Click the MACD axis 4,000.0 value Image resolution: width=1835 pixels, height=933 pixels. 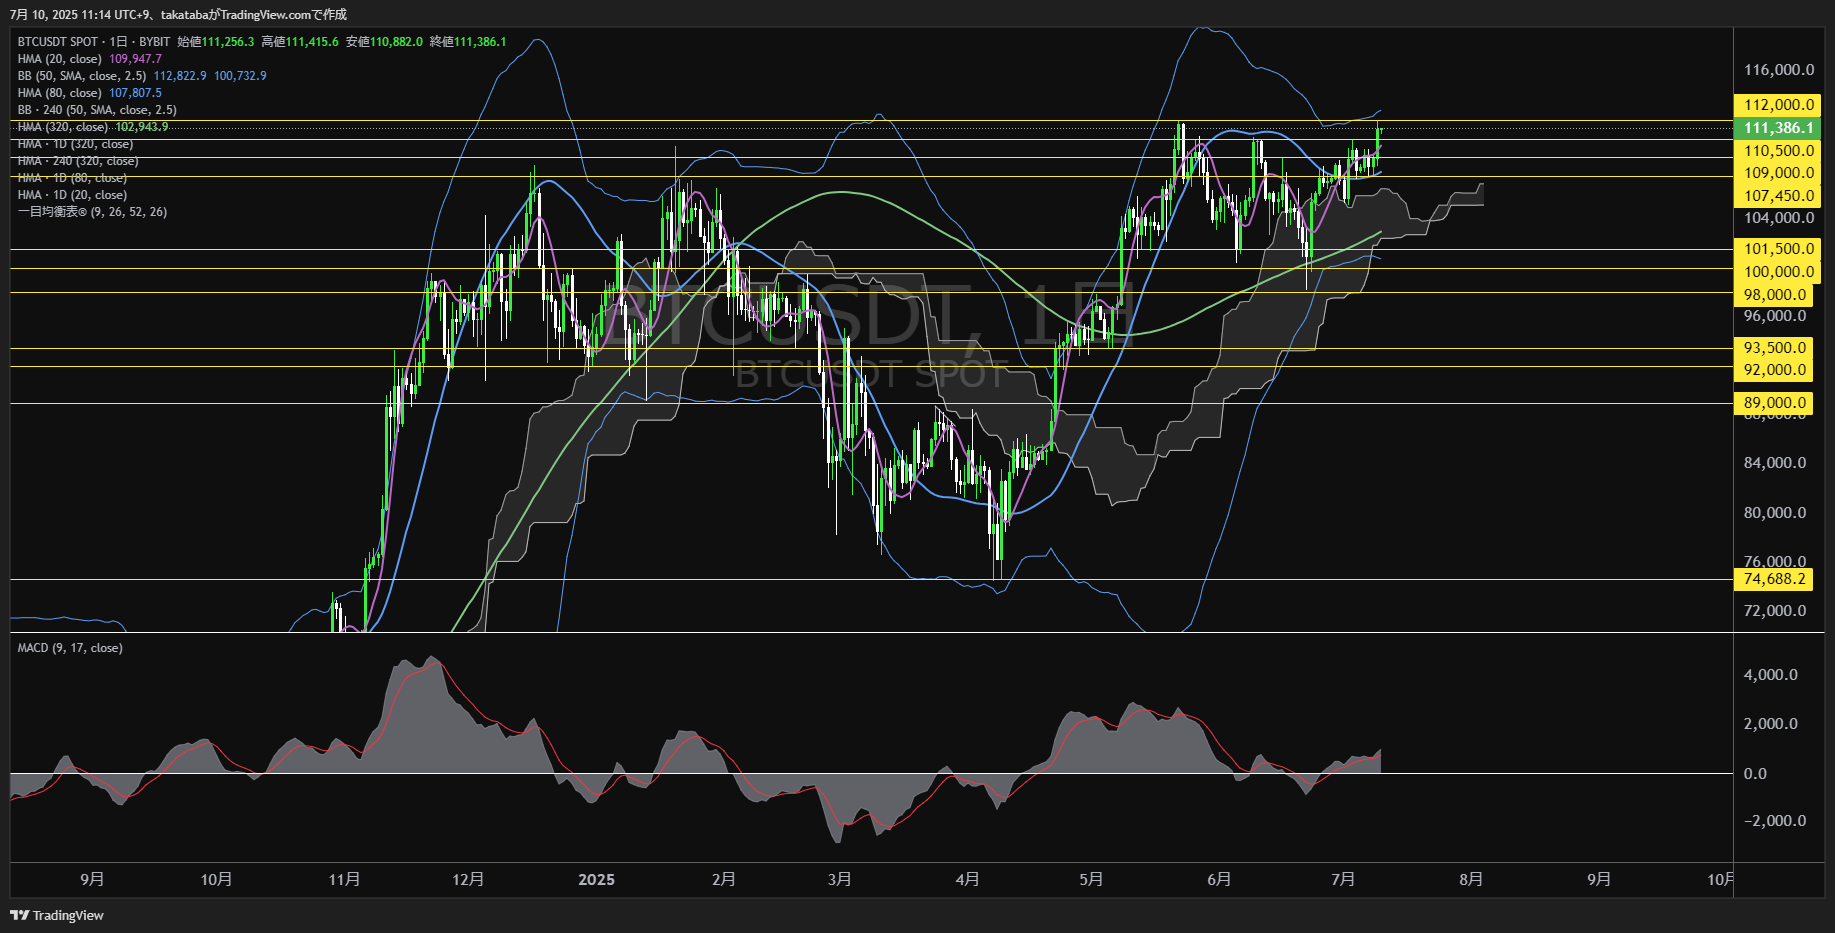coord(1771,675)
